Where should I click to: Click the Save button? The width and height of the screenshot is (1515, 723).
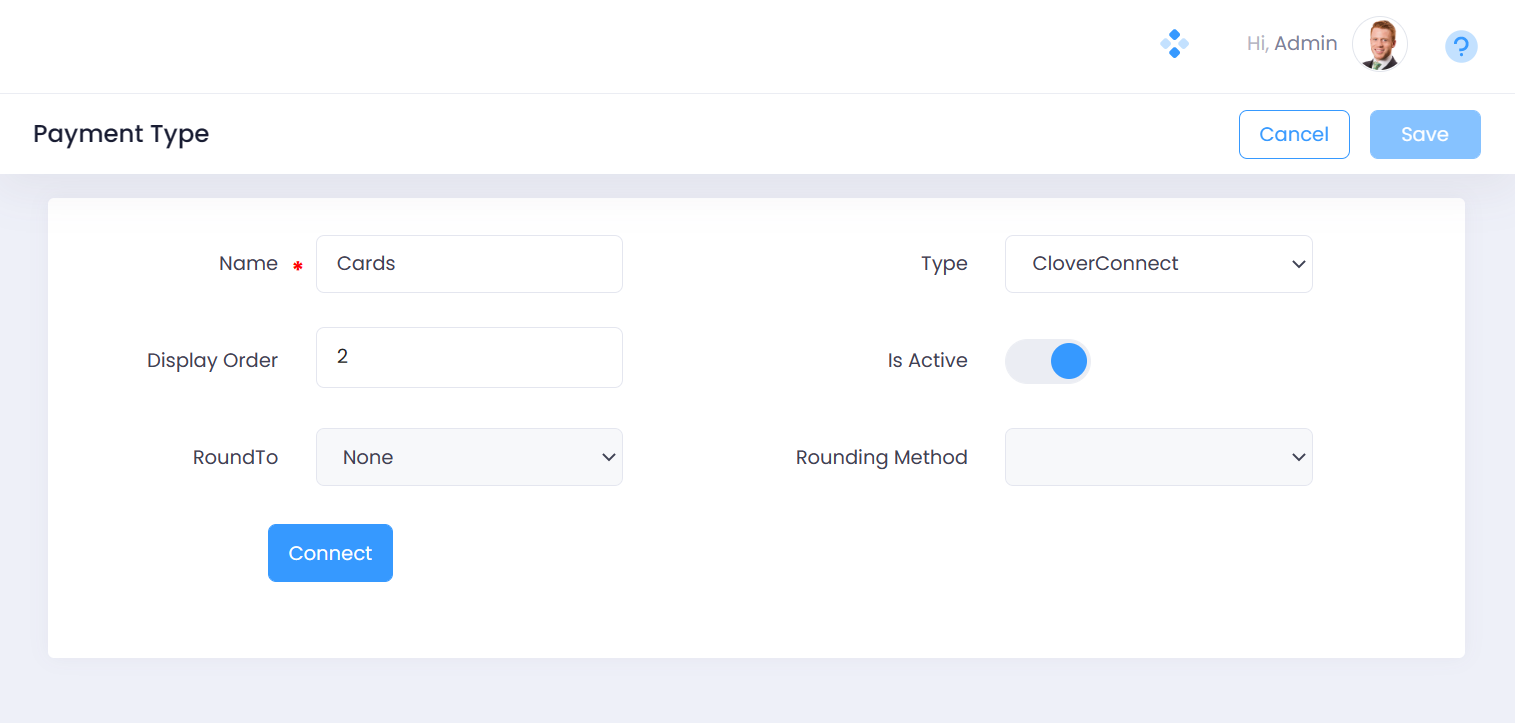click(x=1424, y=134)
